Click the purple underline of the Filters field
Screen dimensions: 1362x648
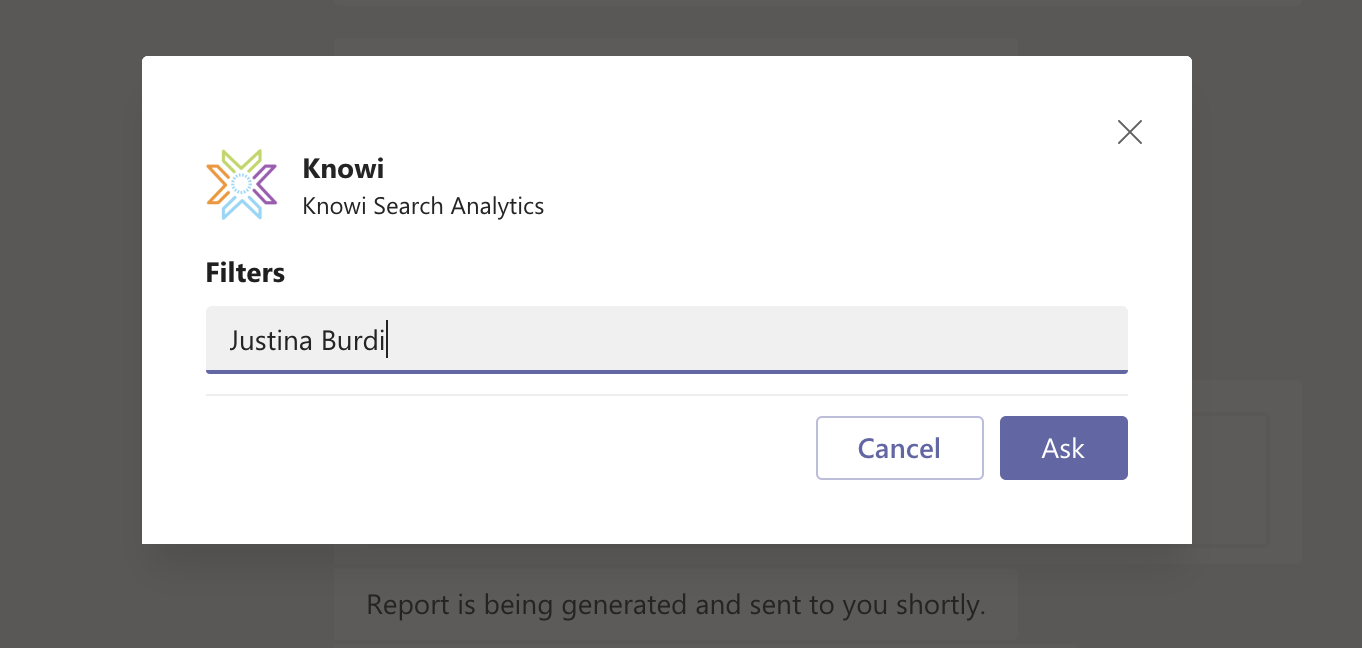[x=666, y=372]
